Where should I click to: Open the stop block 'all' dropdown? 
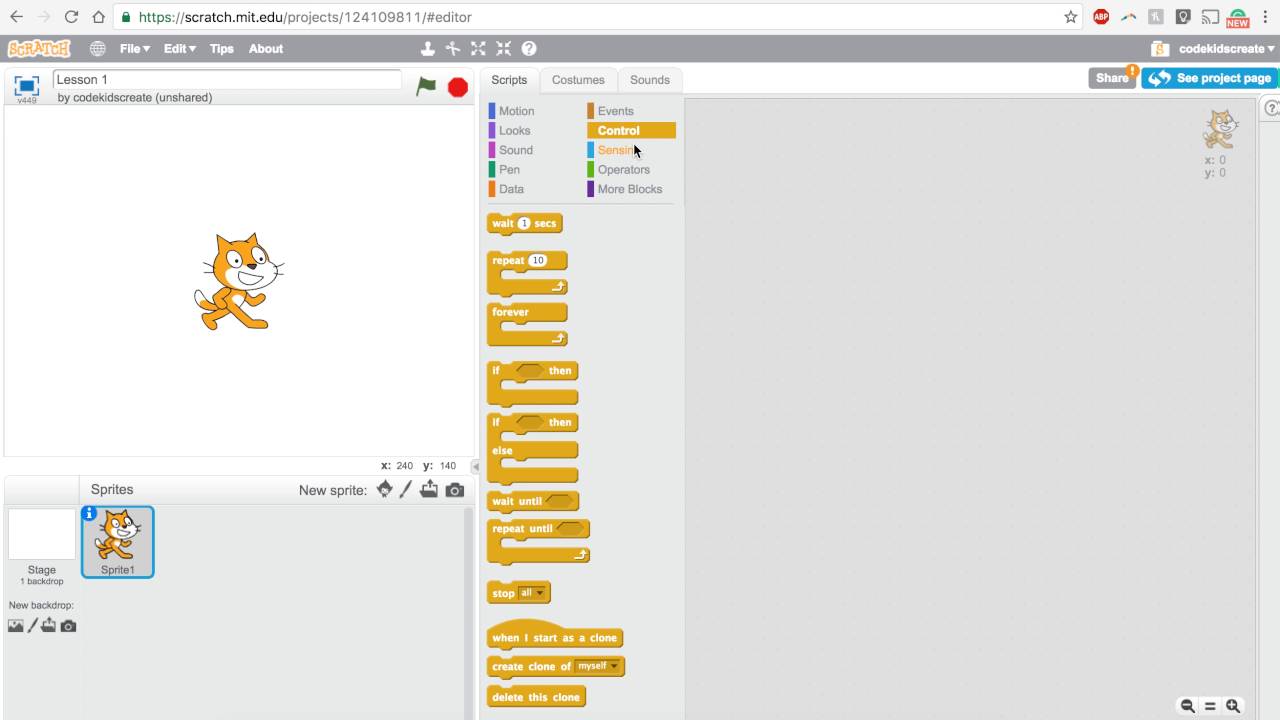coord(533,593)
